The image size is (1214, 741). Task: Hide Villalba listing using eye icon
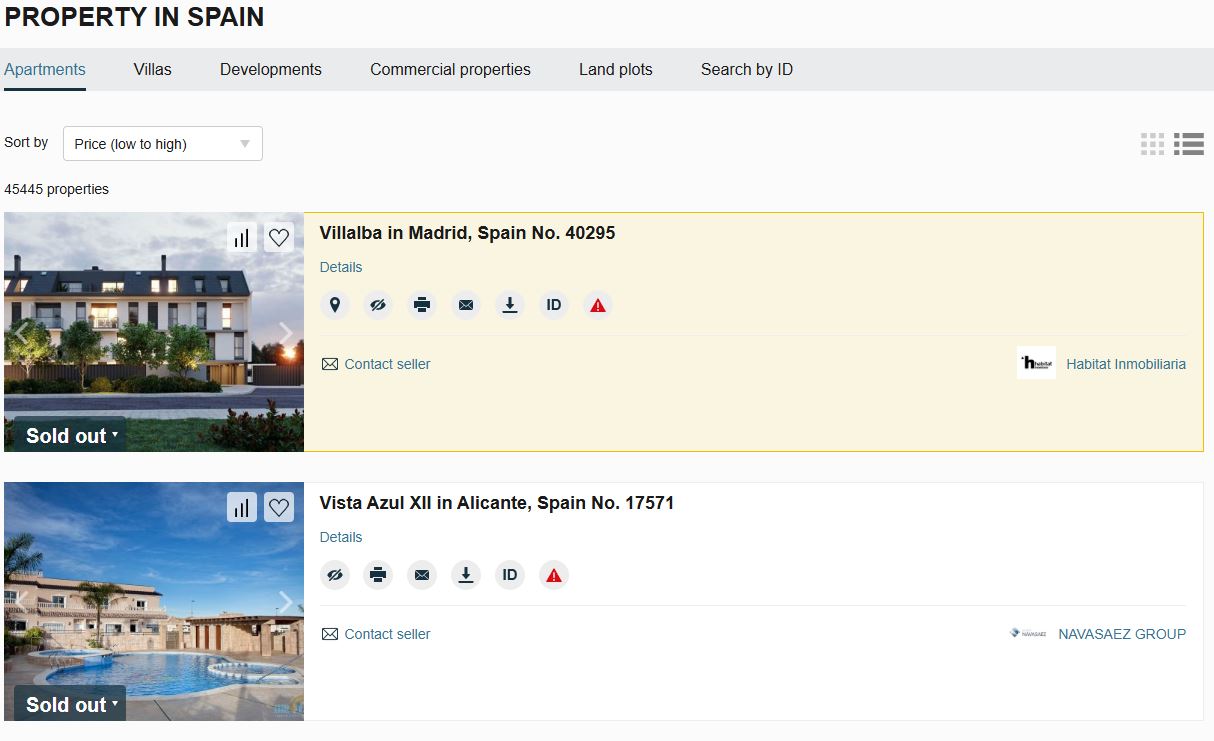coord(378,305)
